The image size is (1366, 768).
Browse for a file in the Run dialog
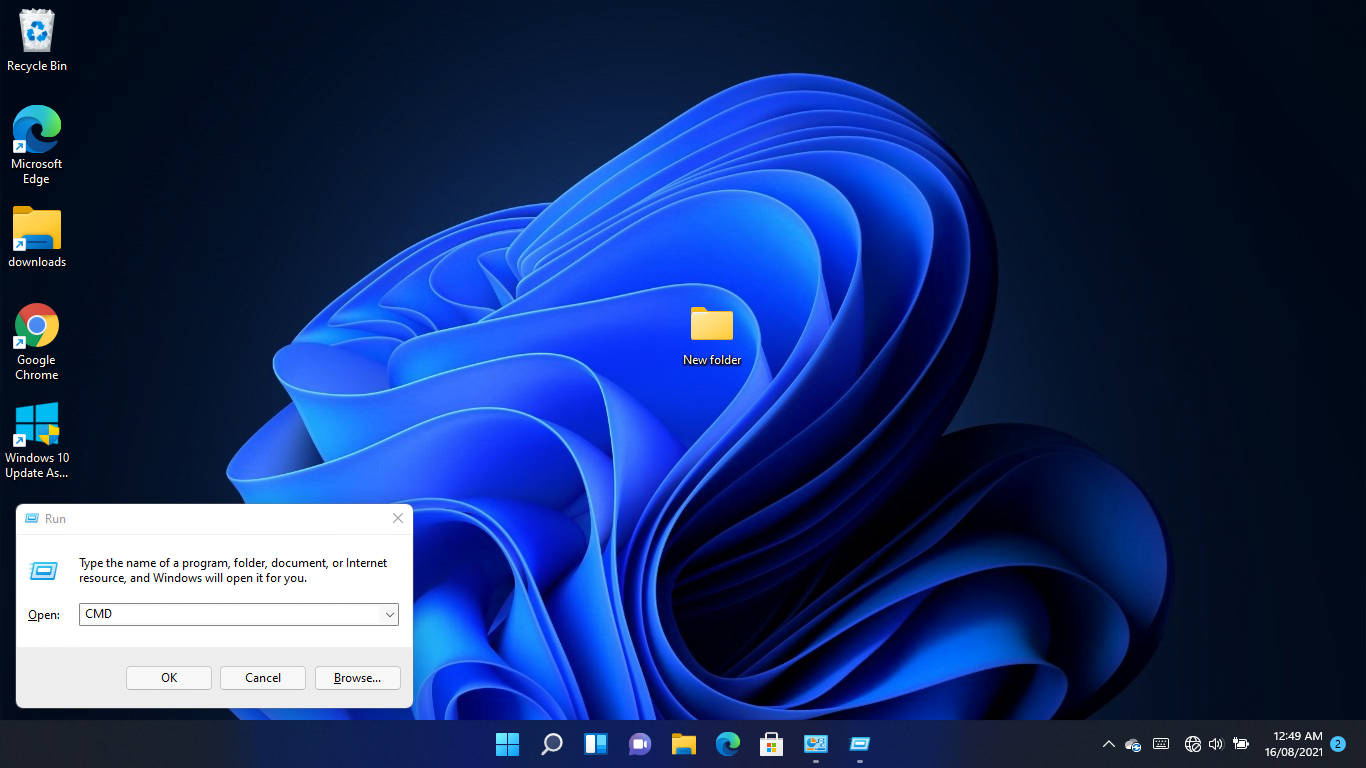pos(357,677)
